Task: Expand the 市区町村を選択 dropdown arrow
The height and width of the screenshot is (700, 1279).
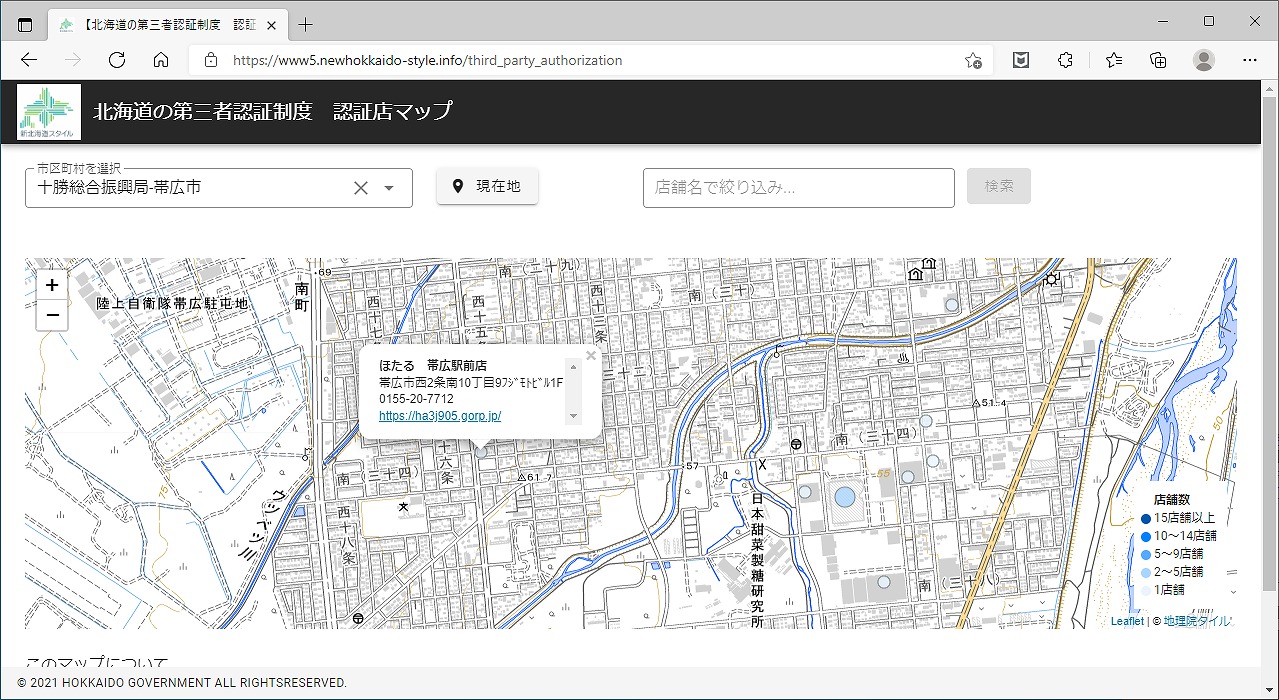Action: [x=390, y=188]
